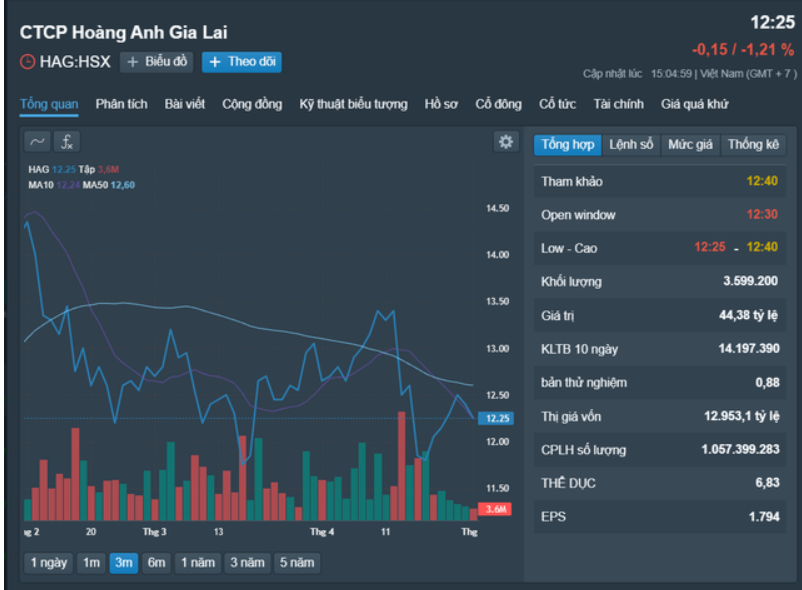Set chart range to 3m
This screenshot has height=590, width=802.
click(124, 563)
